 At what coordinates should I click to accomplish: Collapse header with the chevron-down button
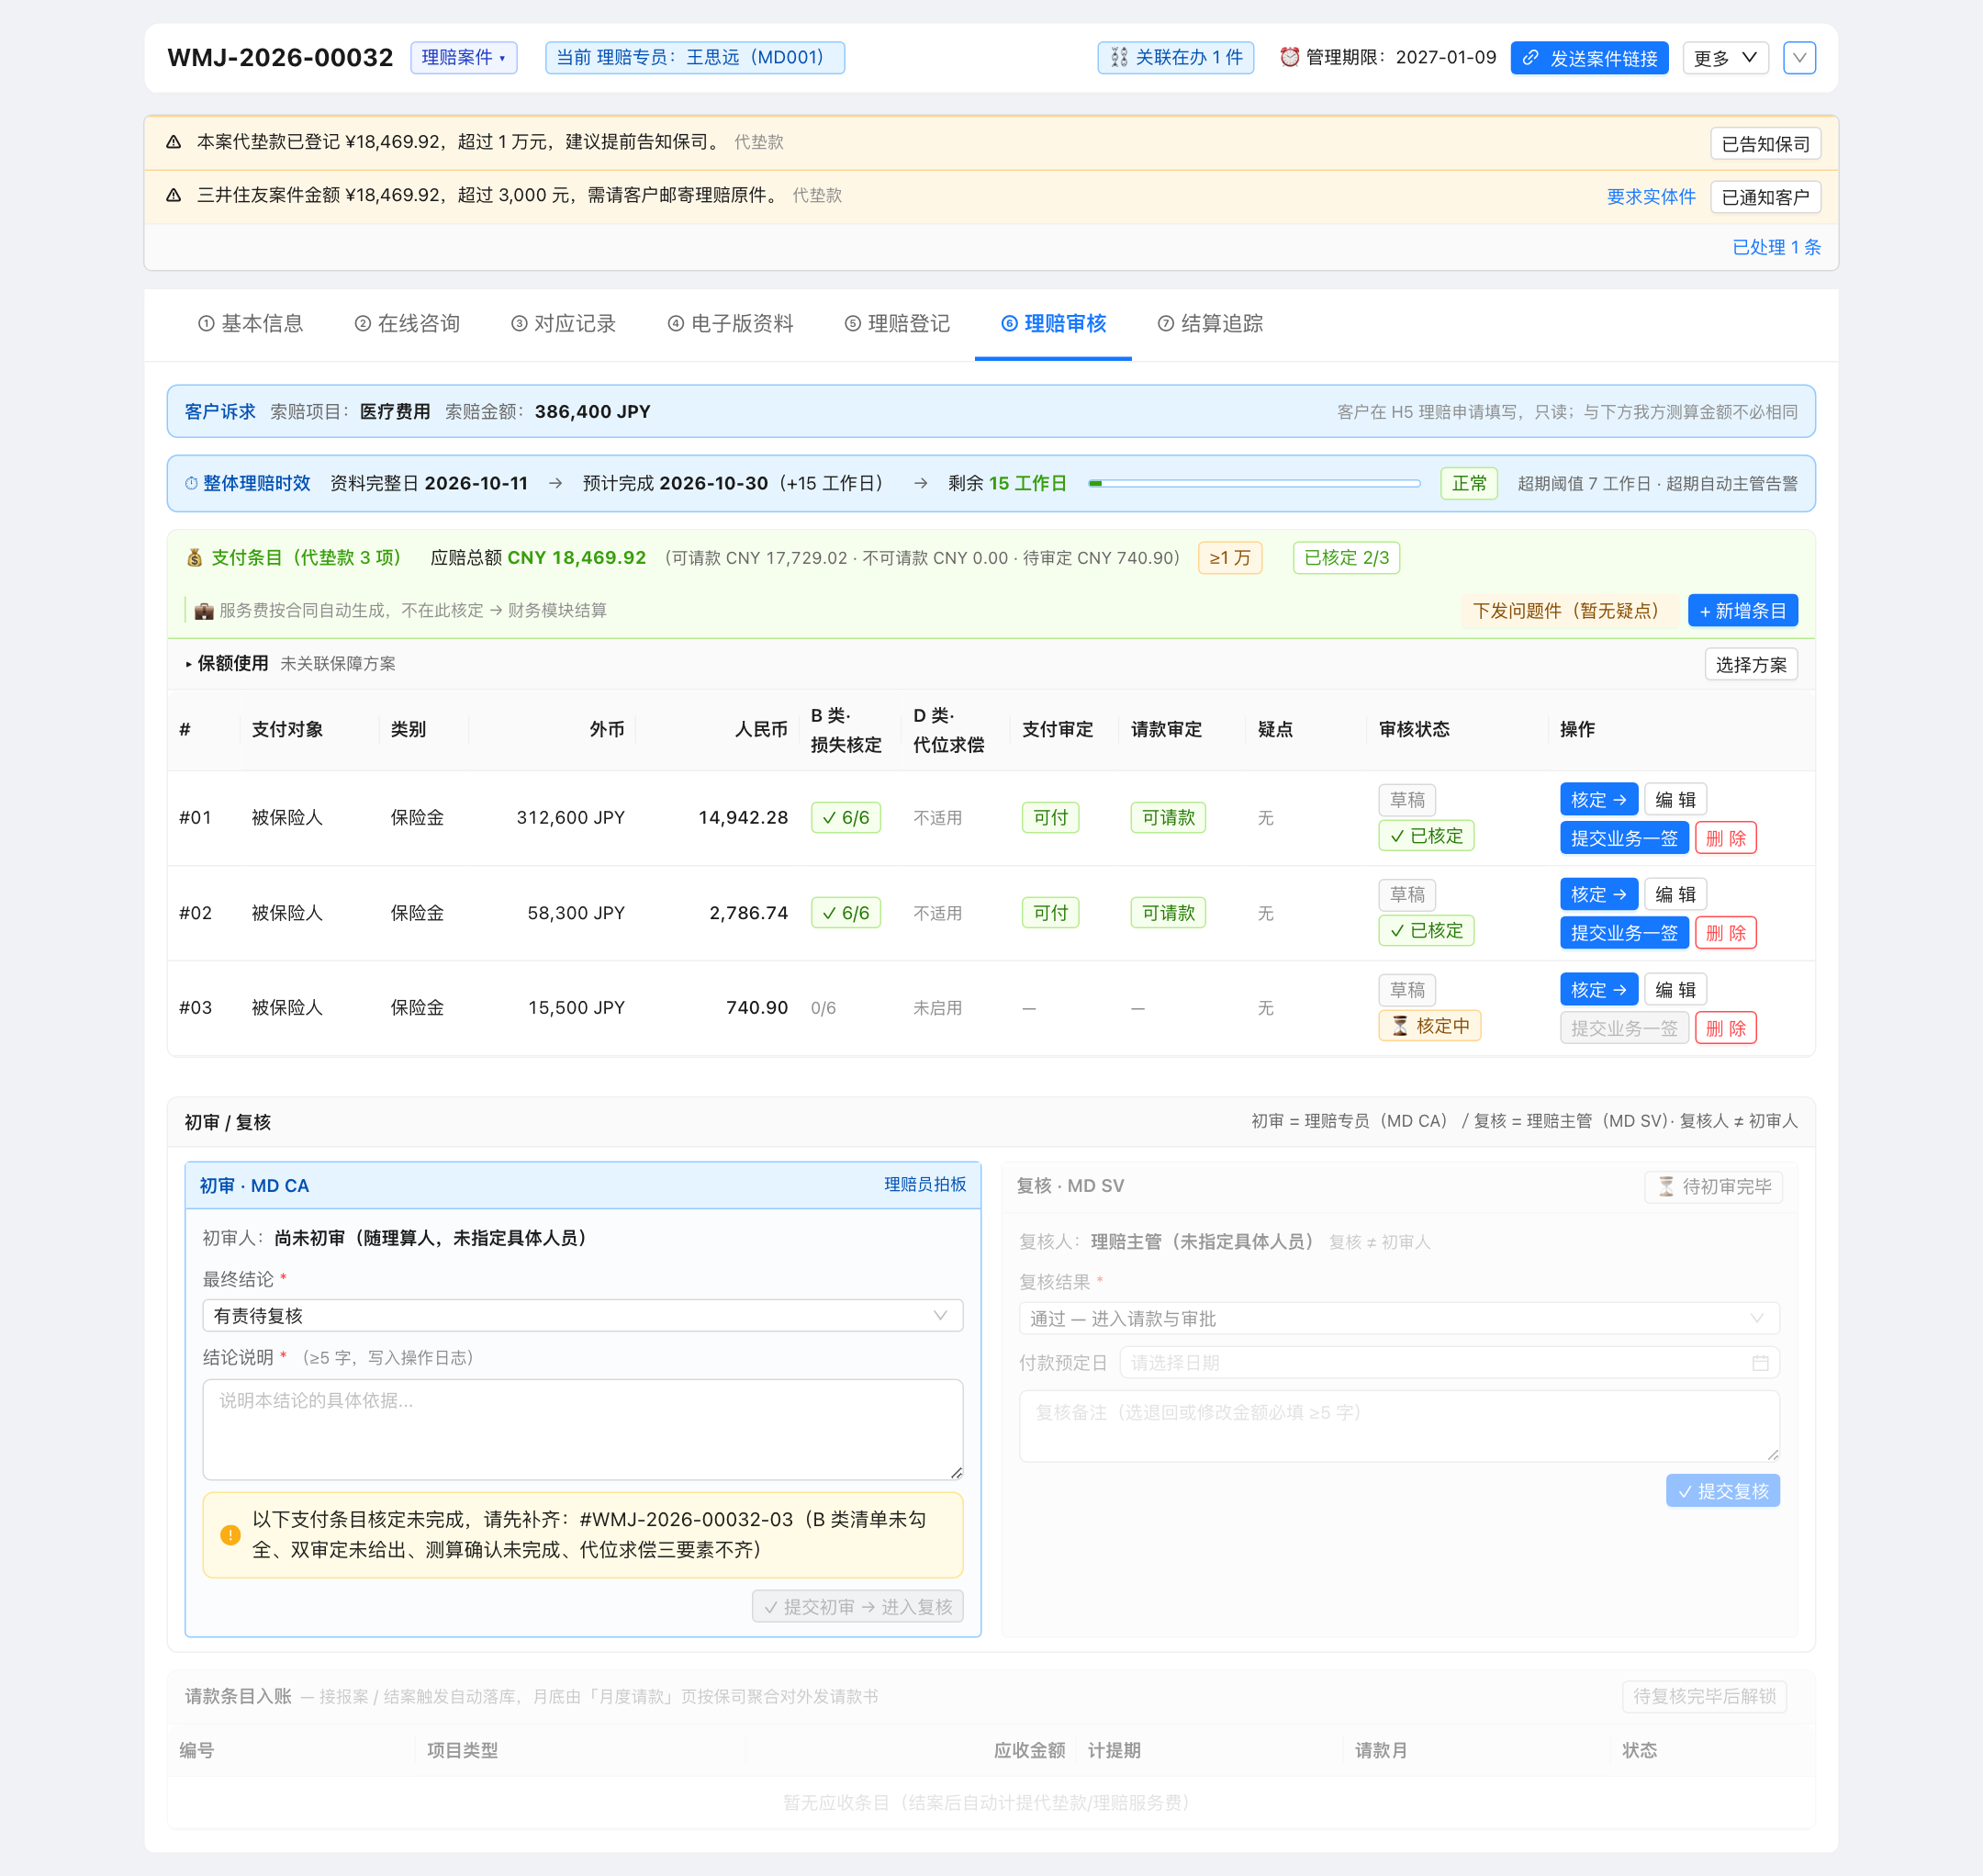point(1799,58)
